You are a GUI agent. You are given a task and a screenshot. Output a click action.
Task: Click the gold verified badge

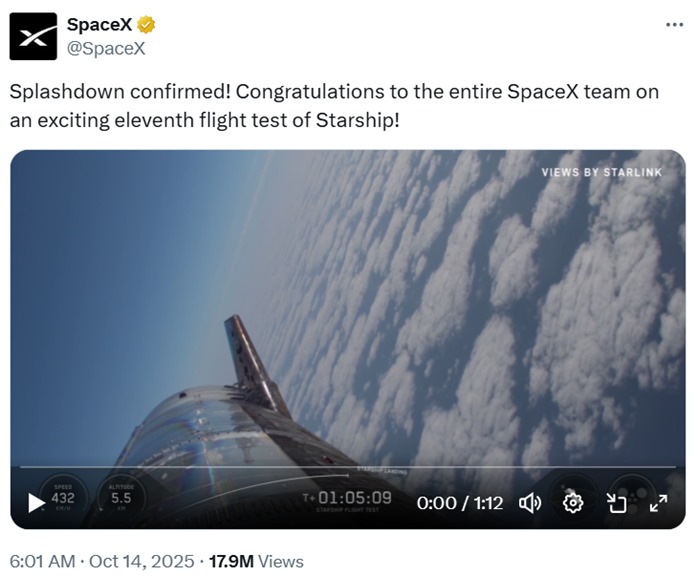(x=144, y=26)
